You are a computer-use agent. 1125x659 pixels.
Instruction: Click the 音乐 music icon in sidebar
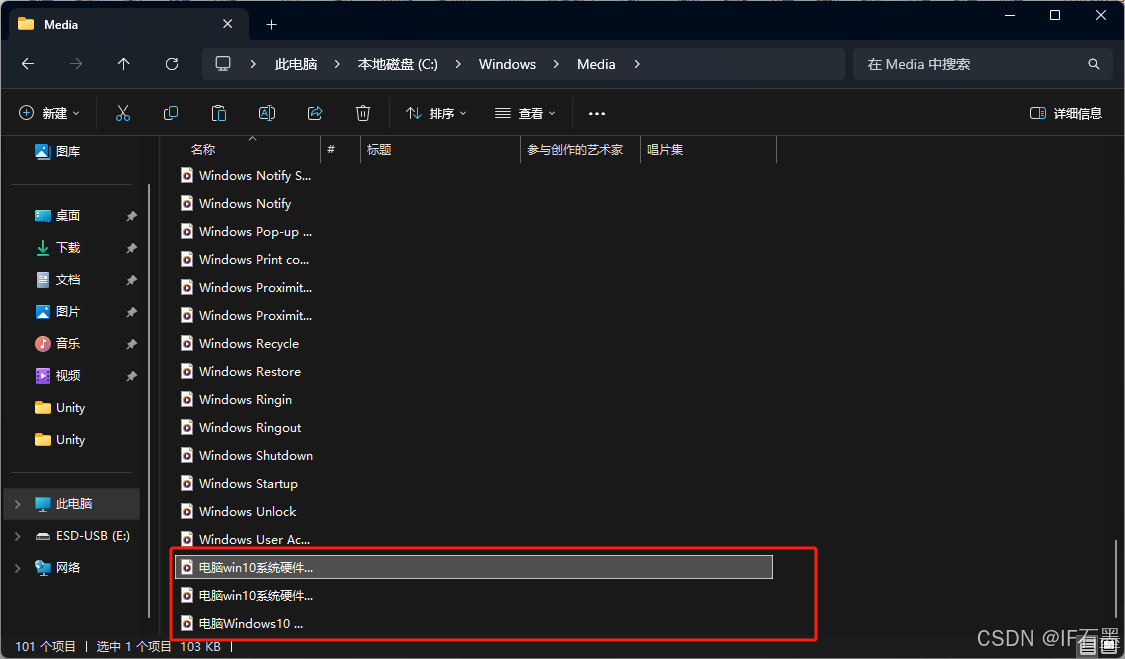[x=42, y=343]
